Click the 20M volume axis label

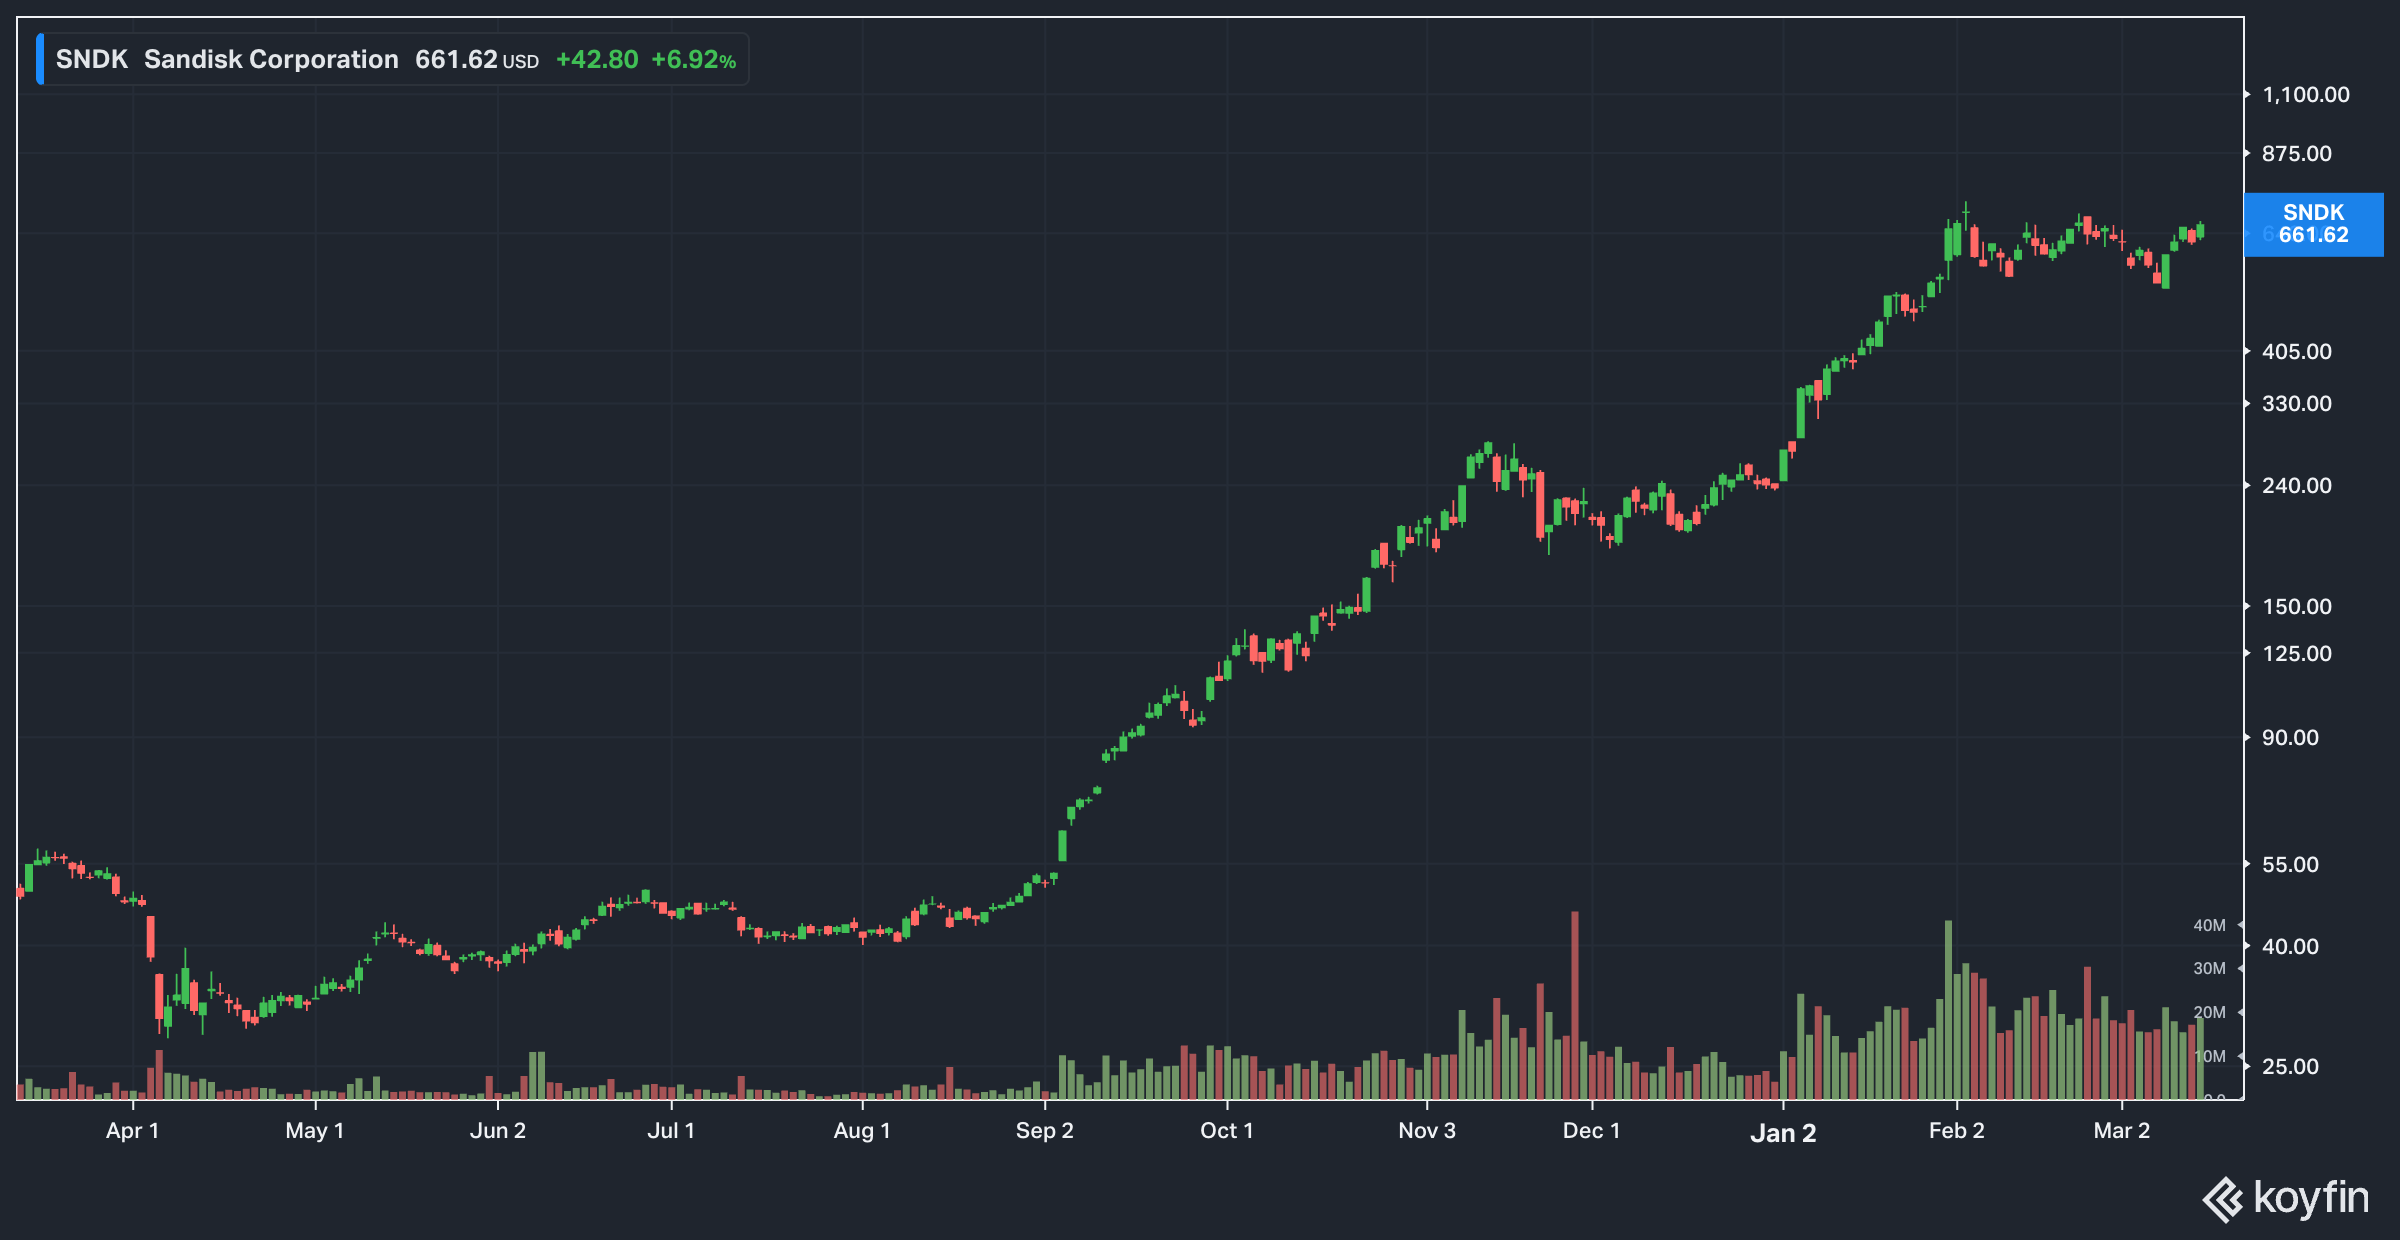point(2209,1013)
